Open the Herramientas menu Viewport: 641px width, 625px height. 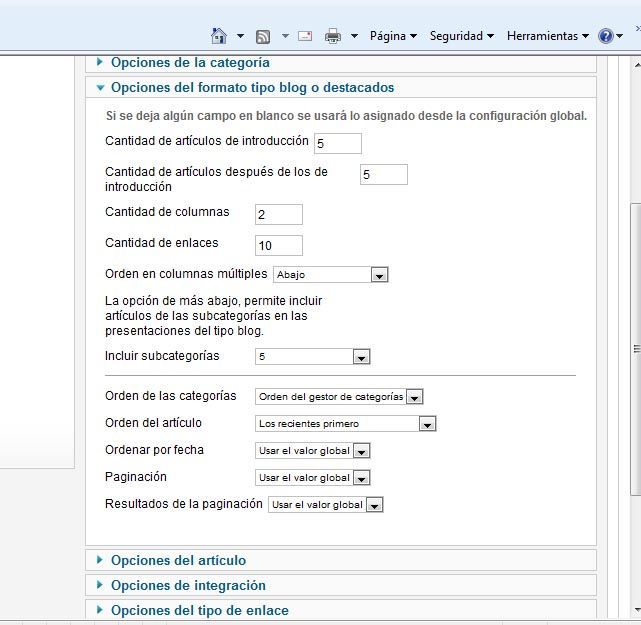[547, 36]
